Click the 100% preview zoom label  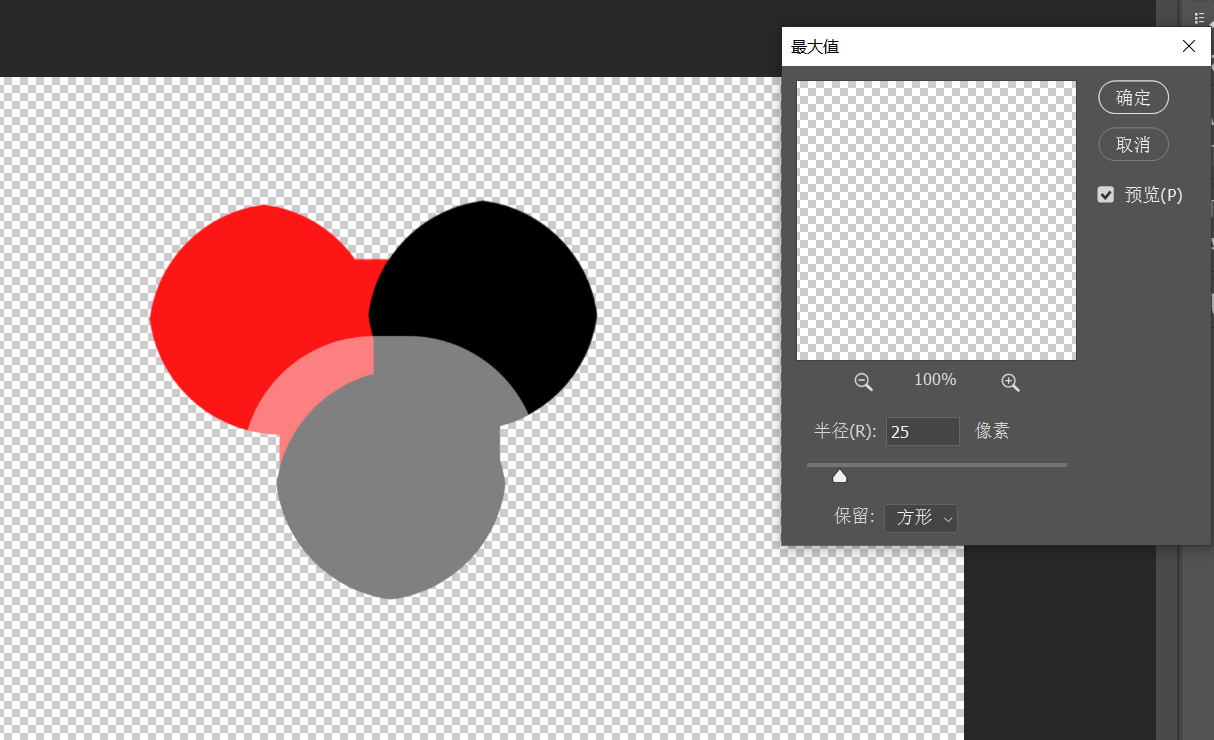[x=935, y=380]
